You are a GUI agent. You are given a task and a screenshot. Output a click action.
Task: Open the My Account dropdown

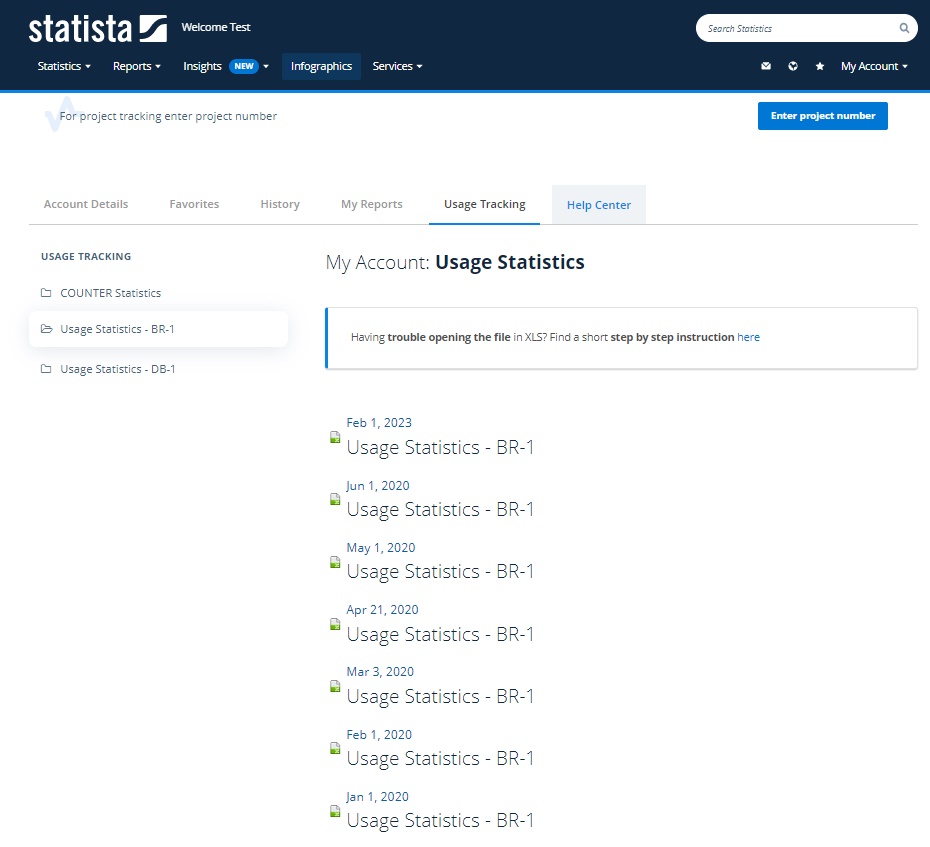coord(874,66)
